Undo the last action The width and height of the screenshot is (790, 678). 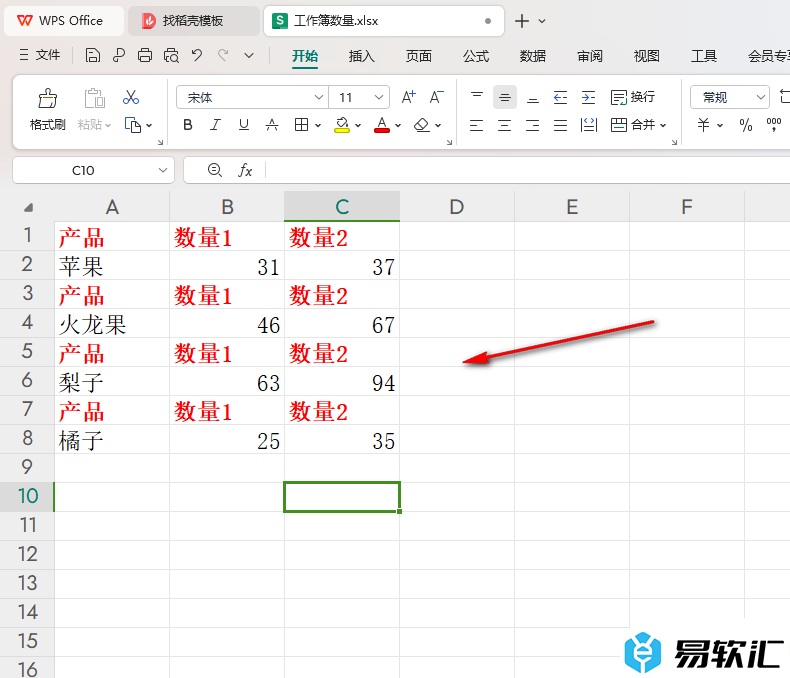coord(197,55)
